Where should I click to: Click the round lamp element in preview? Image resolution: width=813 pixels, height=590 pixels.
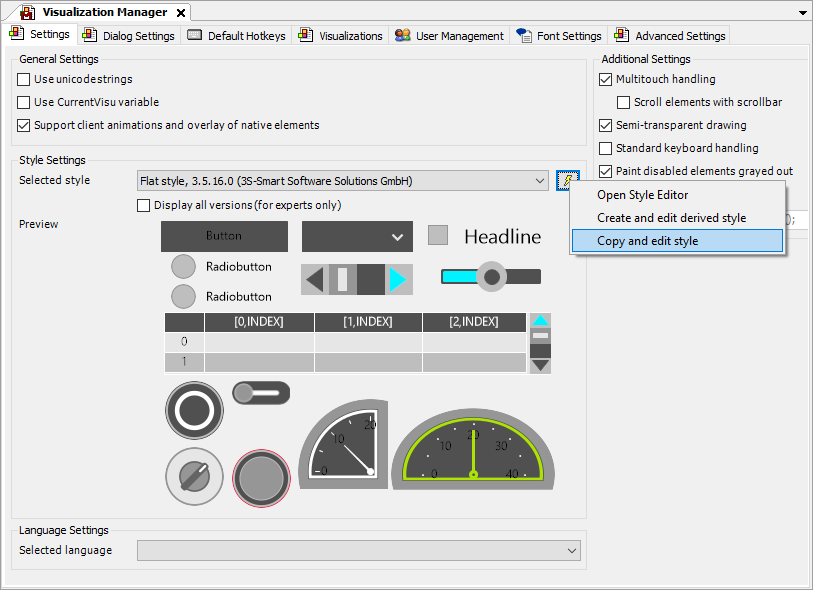[261, 478]
